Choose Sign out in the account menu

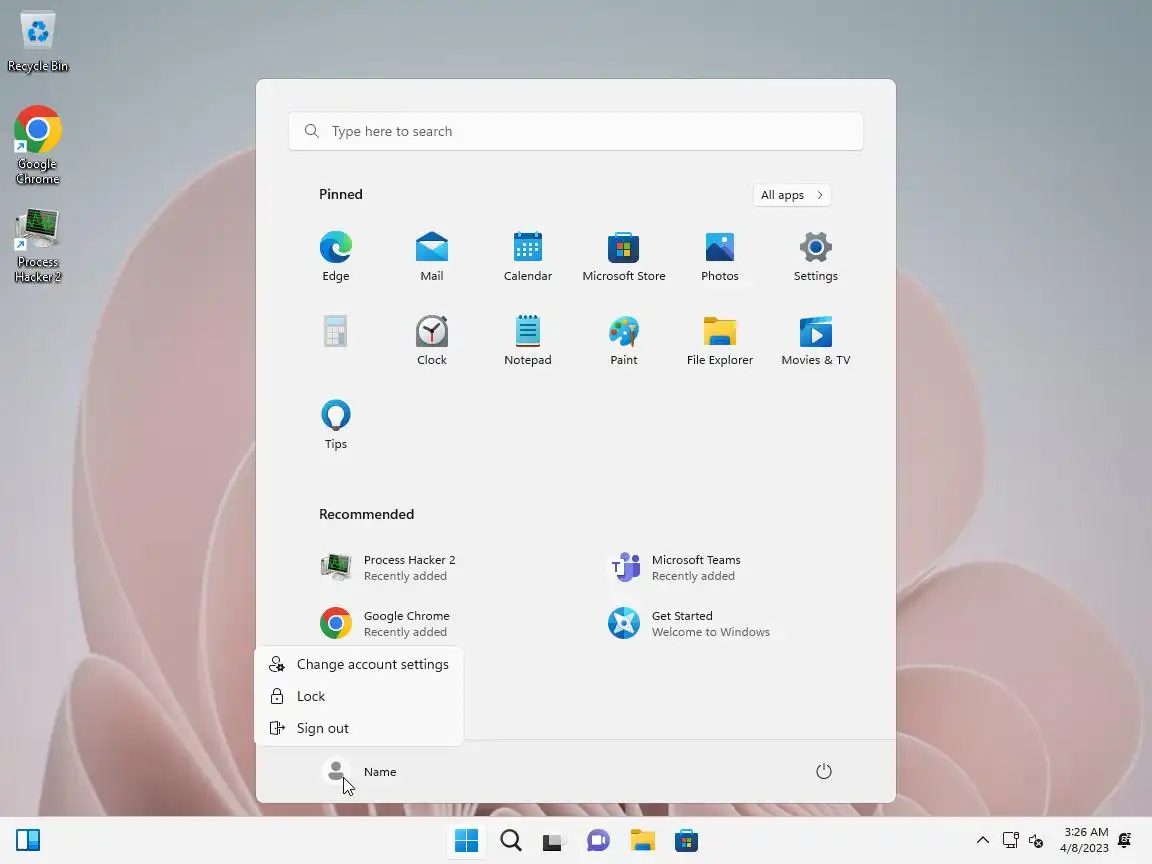(359, 728)
